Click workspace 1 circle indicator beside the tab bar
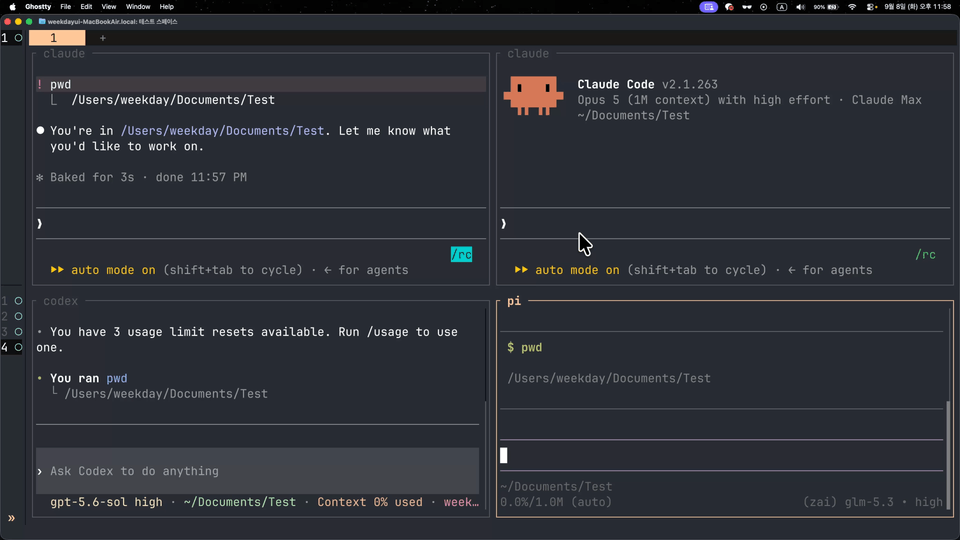Image resolution: width=960 pixels, height=540 pixels. [x=18, y=38]
